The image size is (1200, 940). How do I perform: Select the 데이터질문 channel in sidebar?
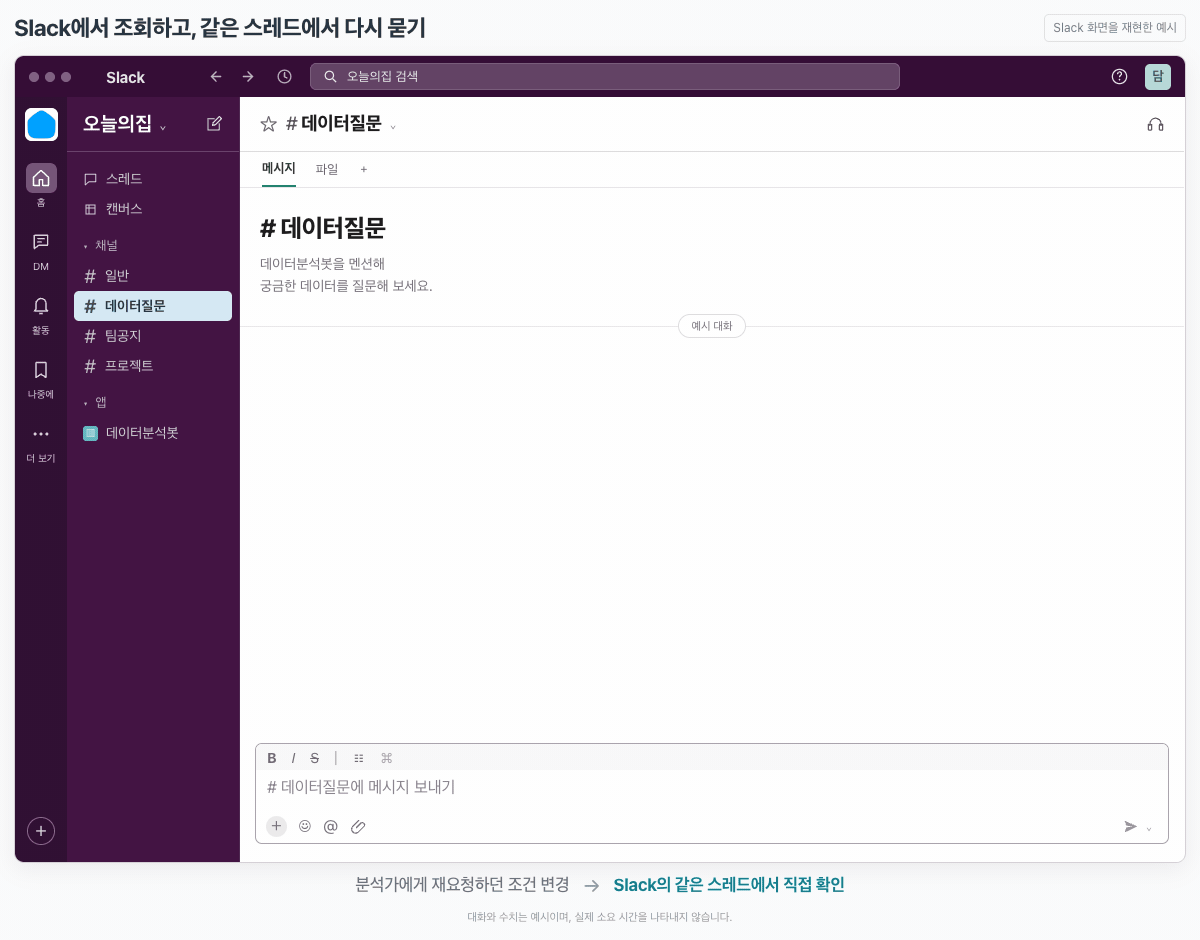(153, 306)
